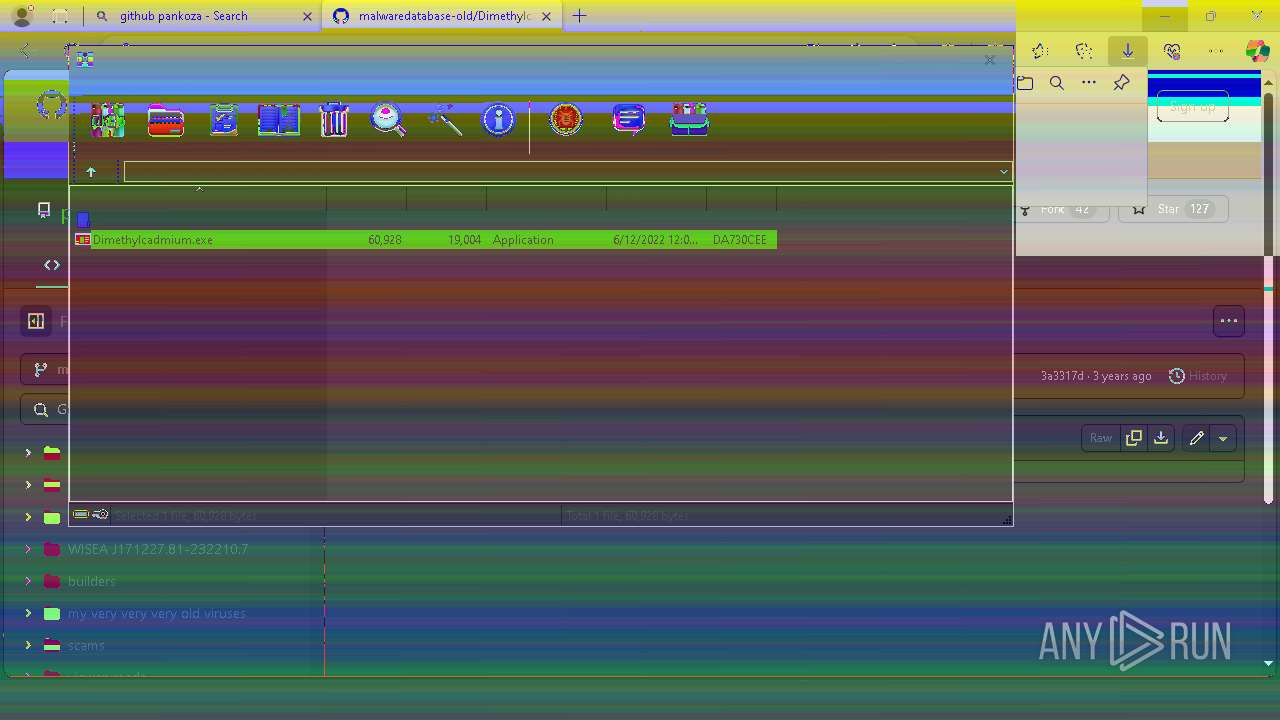Download the raw file icon
The width and height of the screenshot is (1280, 720).
1161,438
